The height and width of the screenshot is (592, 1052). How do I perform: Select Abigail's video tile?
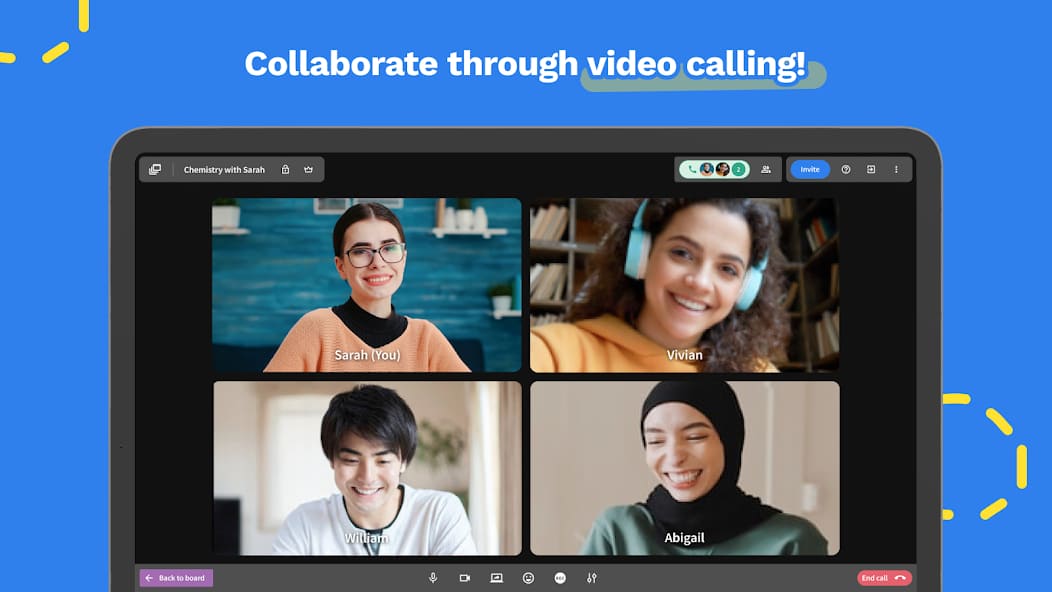coord(684,468)
